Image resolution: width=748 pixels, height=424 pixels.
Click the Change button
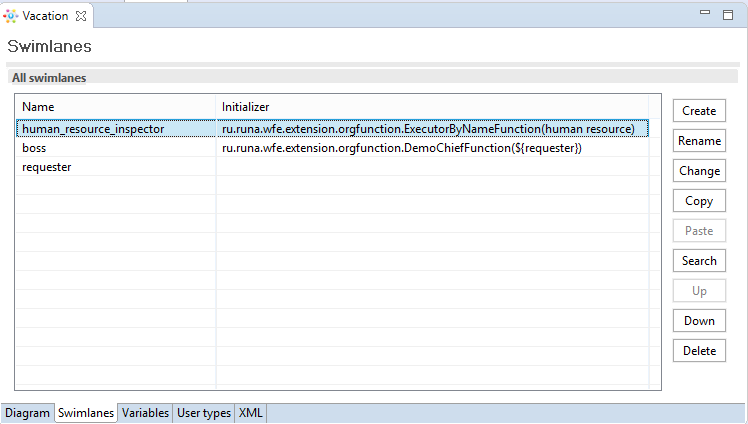[x=699, y=171]
